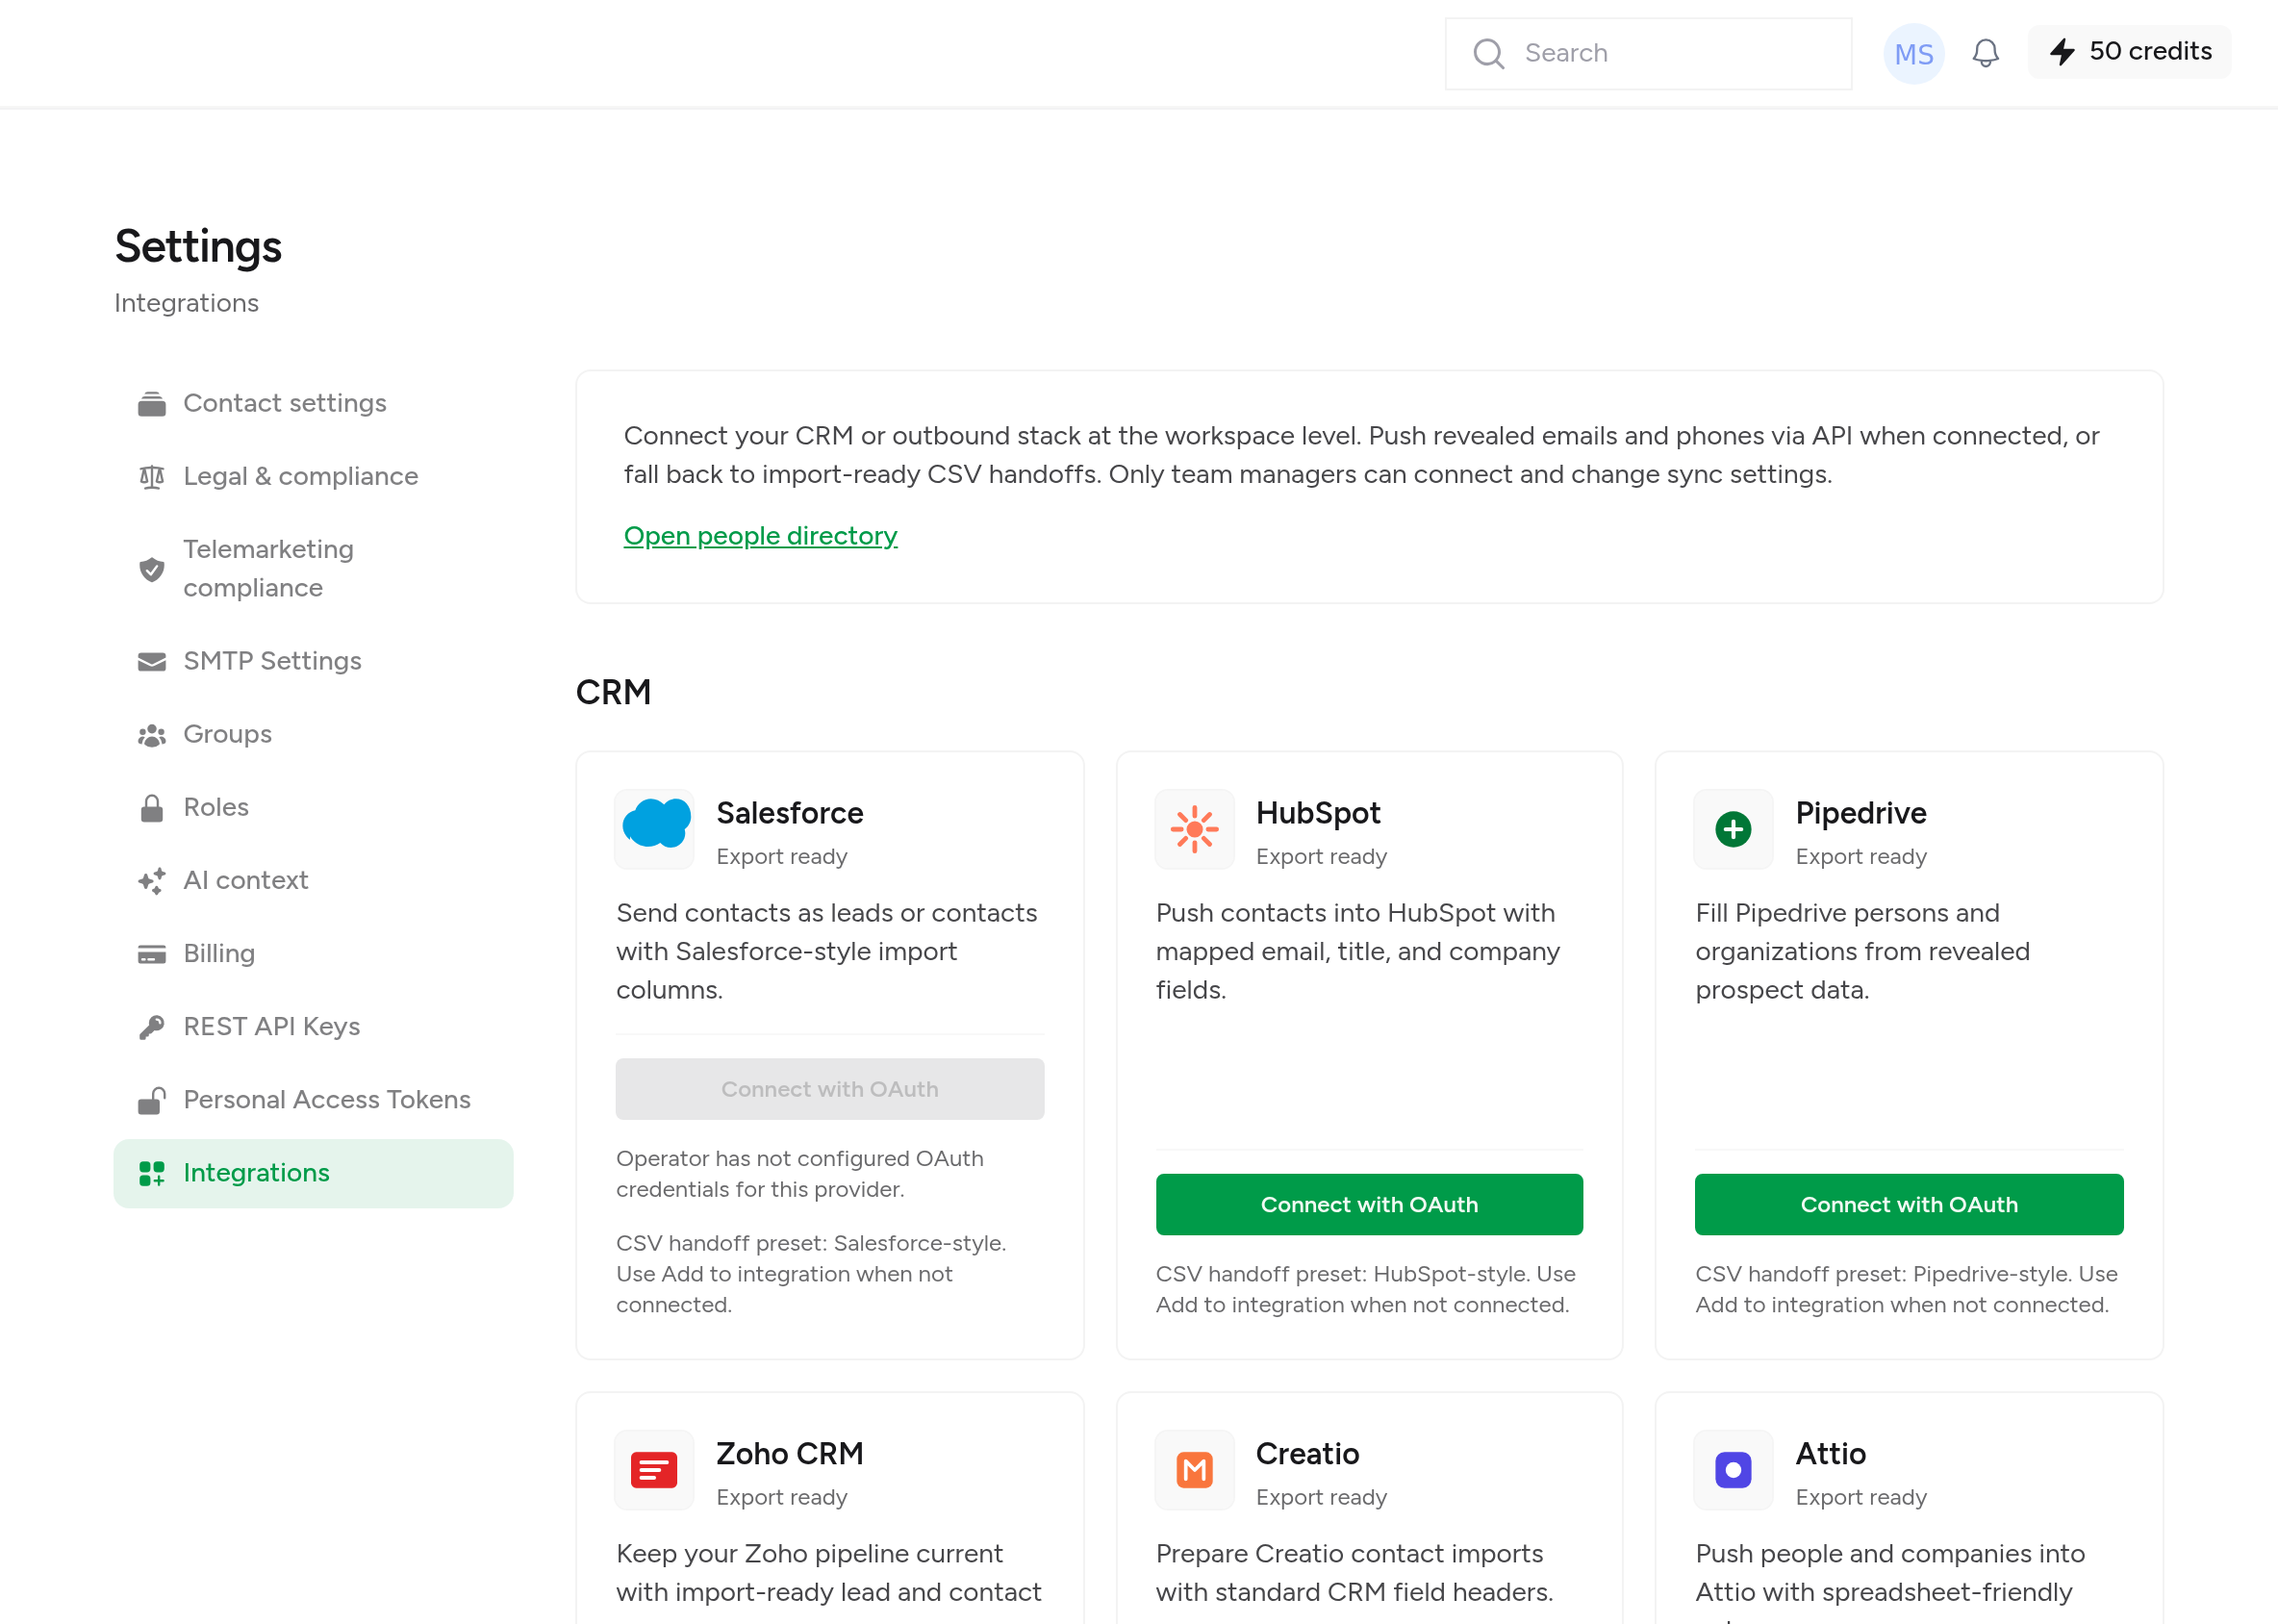Click the HubSpot logo icon
2278x1624 pixels.
1194,829
